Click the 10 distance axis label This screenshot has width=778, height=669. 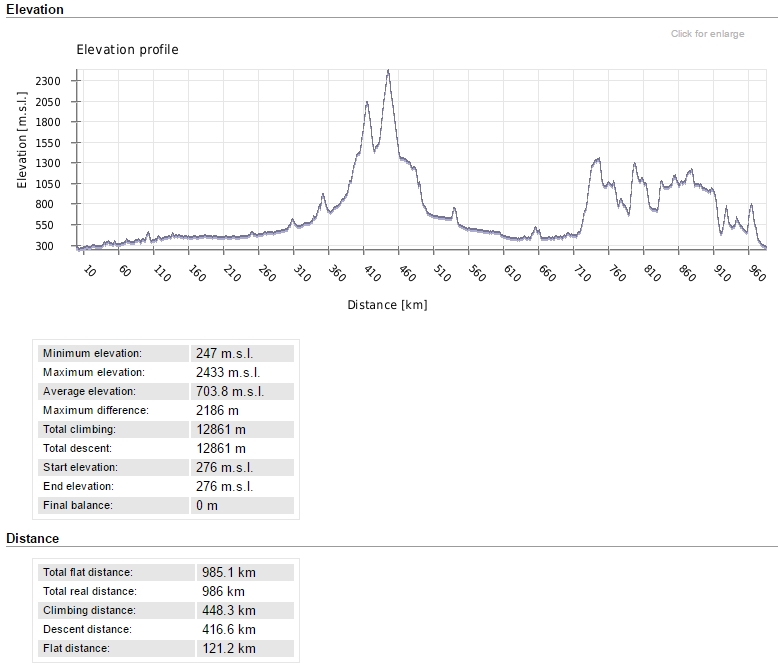point(89,270)
